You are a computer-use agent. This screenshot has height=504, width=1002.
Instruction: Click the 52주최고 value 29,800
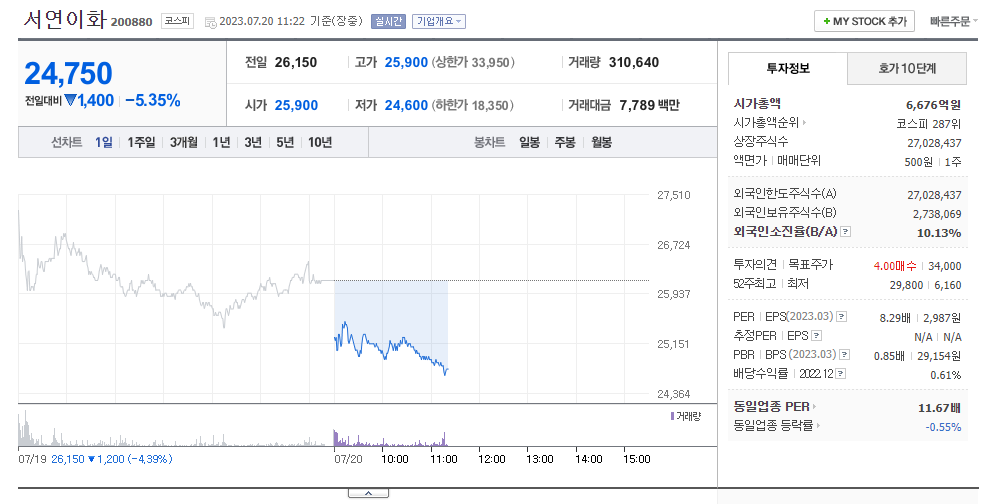click(906, 285)
